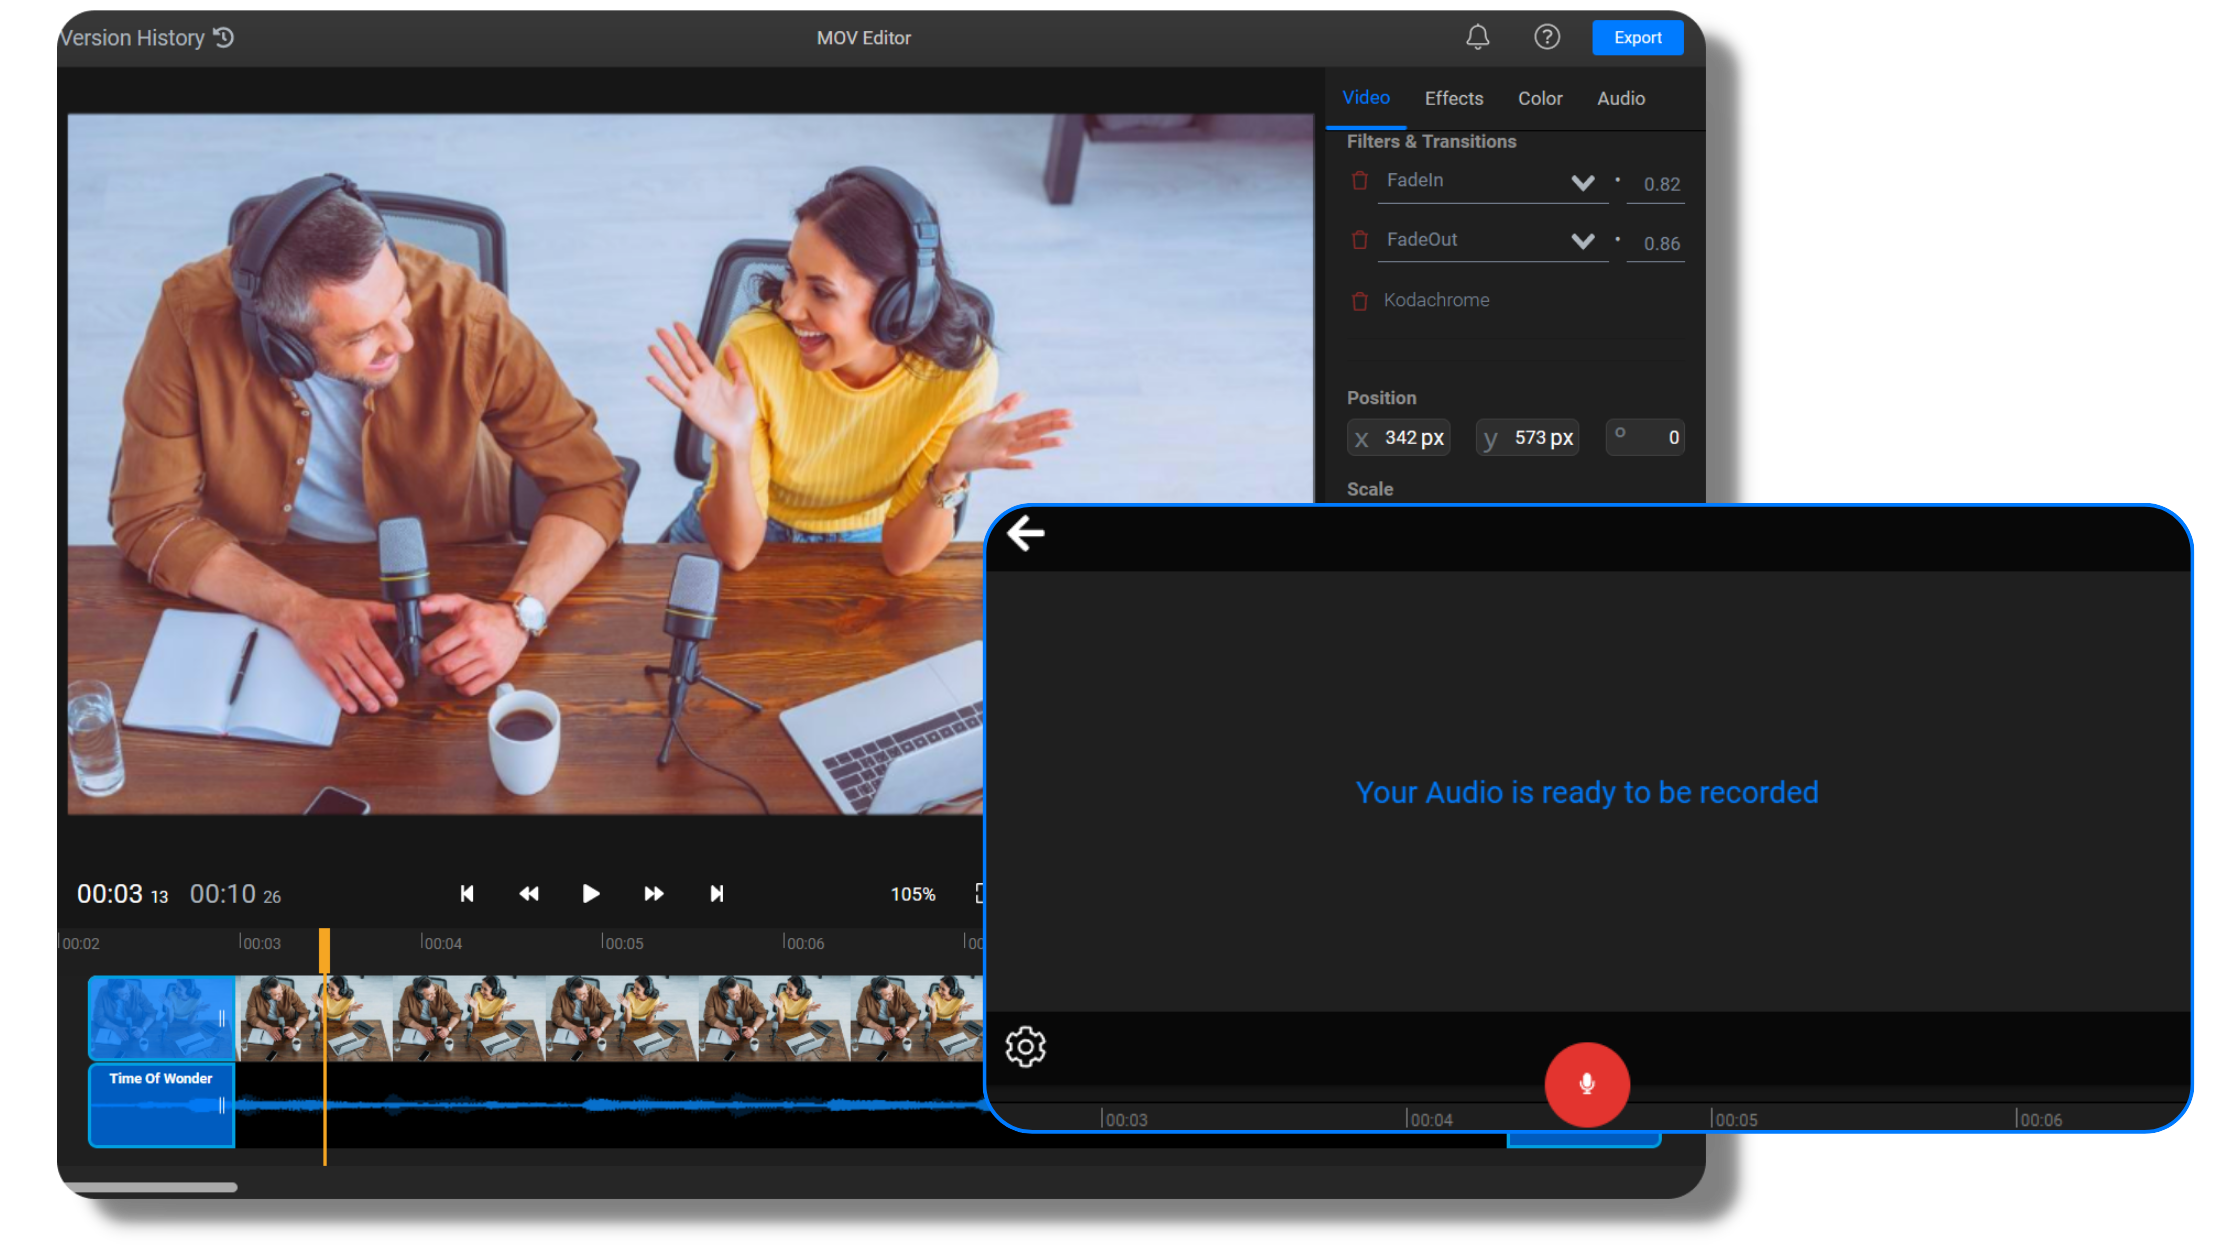Remove the Kodachrome filter via trash icon

pyautogui.click(x=1359, y=300)
